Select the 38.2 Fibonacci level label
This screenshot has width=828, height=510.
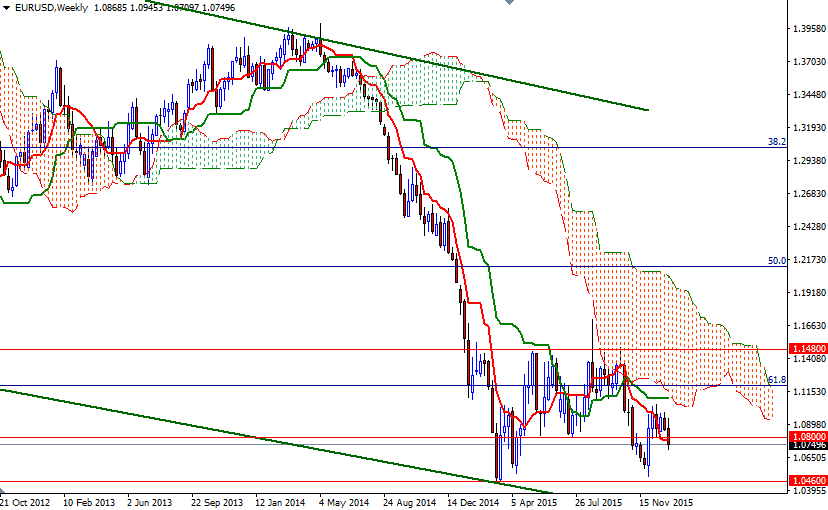click(777, 141)
